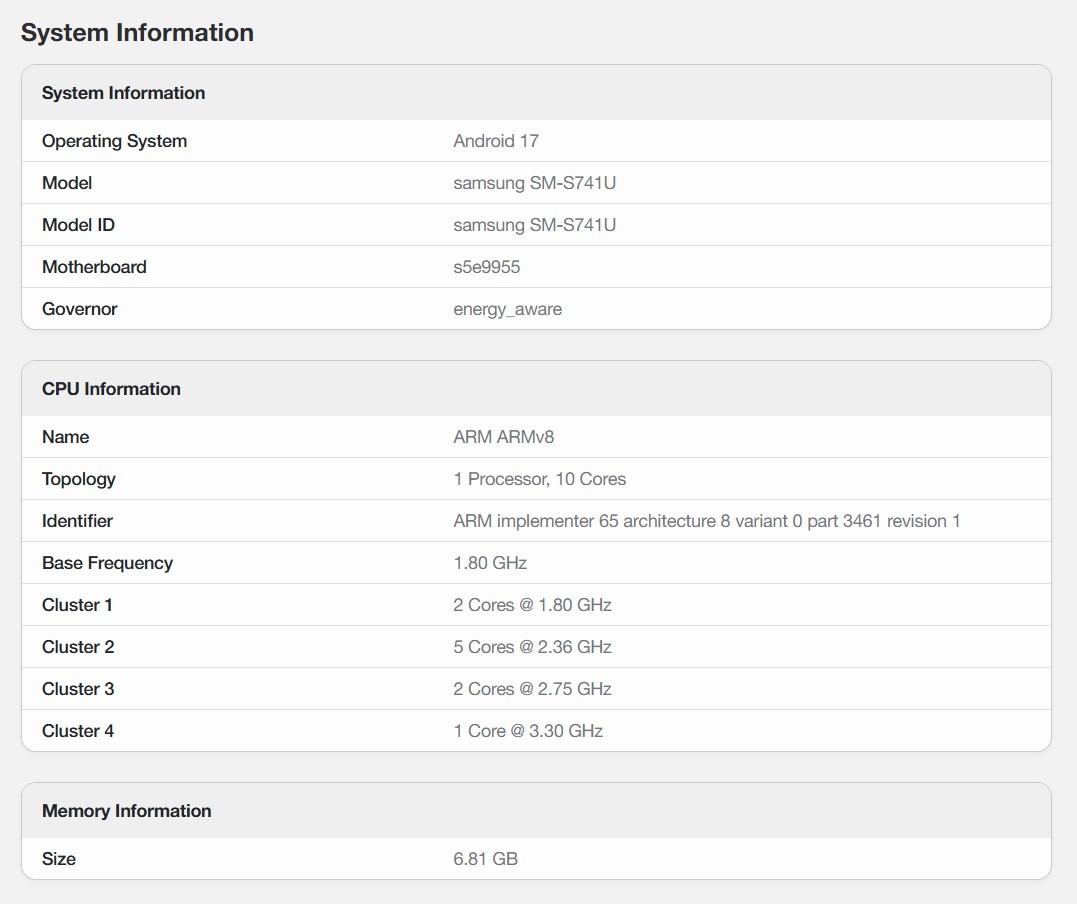The width and height of the screenshot is (1077, 904).
Task: Click the large System Information page heading
Action: 137,33
